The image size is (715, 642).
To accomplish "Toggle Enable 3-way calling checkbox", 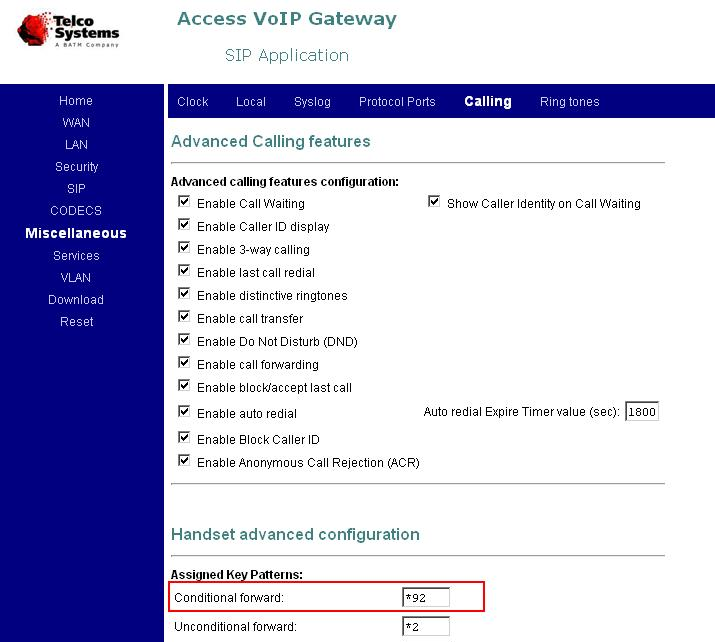I will (184, 248).
